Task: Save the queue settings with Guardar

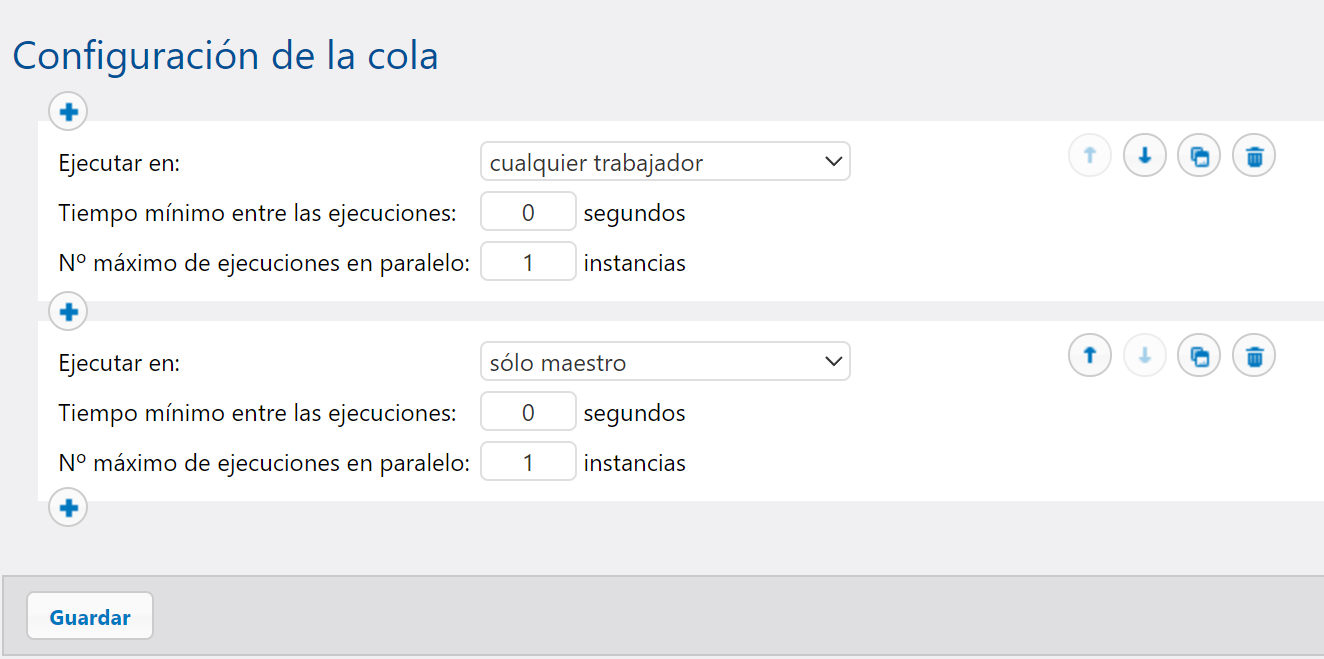Action: (90, 617)
